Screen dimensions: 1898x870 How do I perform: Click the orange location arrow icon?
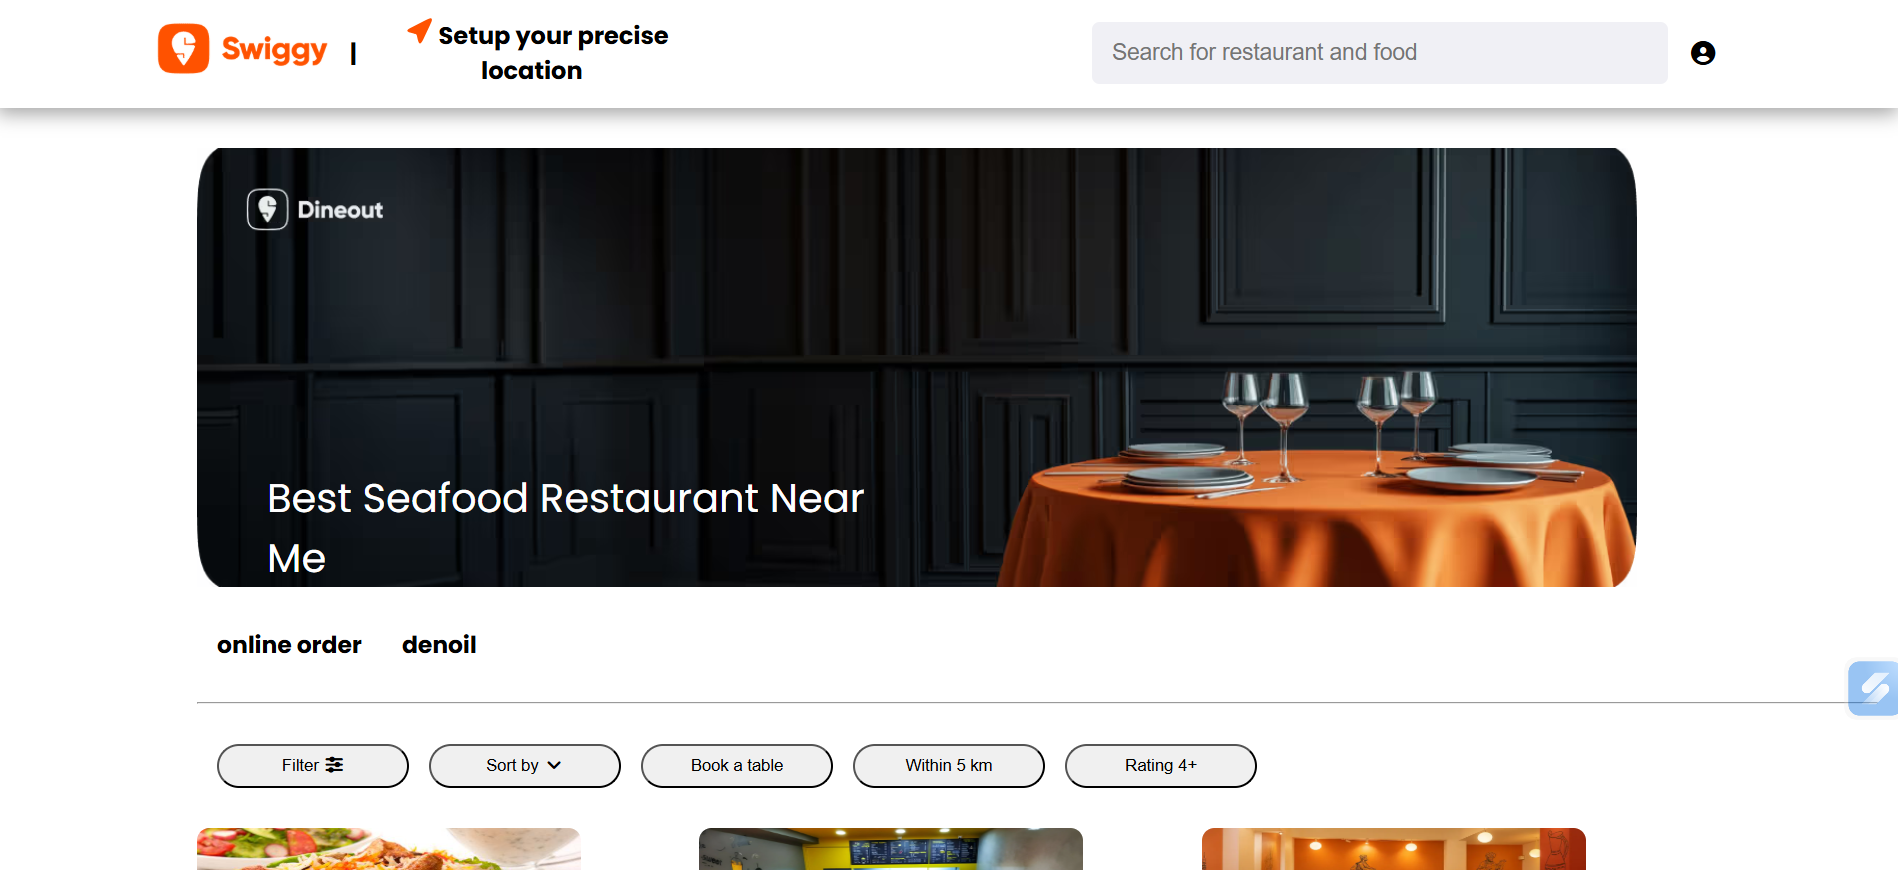pos(420,31)
